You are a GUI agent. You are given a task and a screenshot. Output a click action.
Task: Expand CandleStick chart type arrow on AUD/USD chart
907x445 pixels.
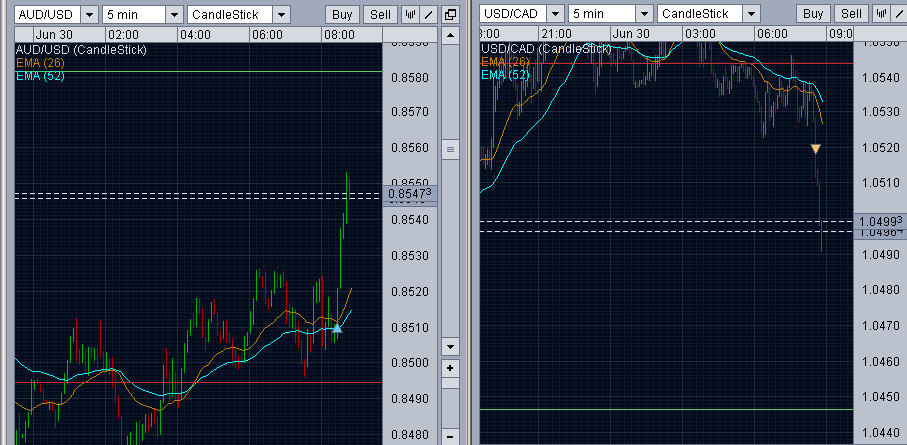tap(282, 14)
